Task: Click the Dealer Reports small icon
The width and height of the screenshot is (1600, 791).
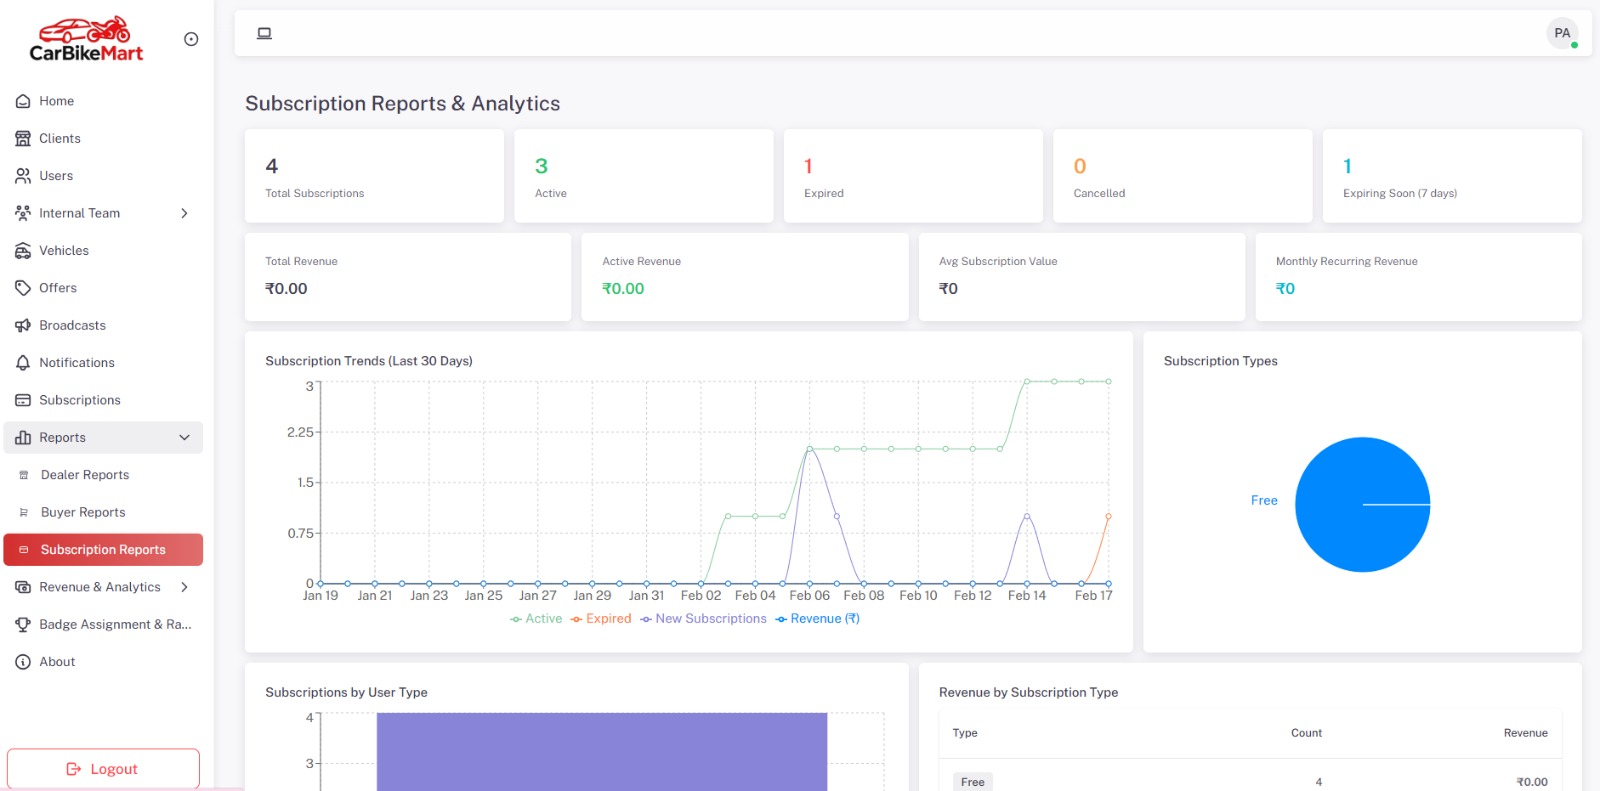Action: [x=24, y=475]
